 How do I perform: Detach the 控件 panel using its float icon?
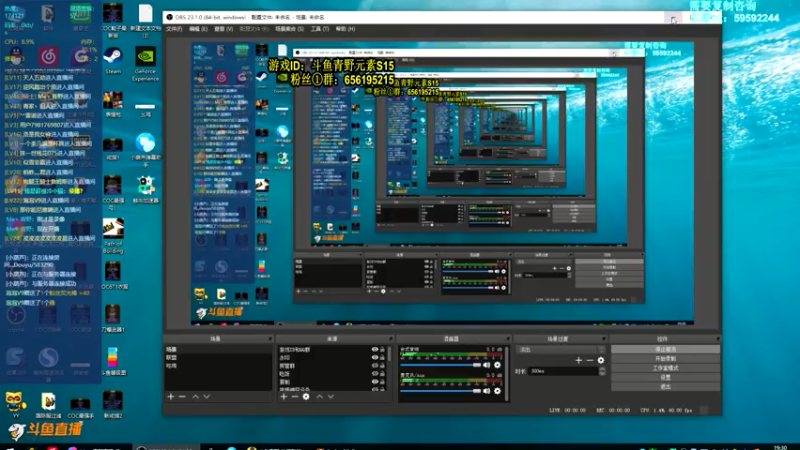(x=718, y=339)
